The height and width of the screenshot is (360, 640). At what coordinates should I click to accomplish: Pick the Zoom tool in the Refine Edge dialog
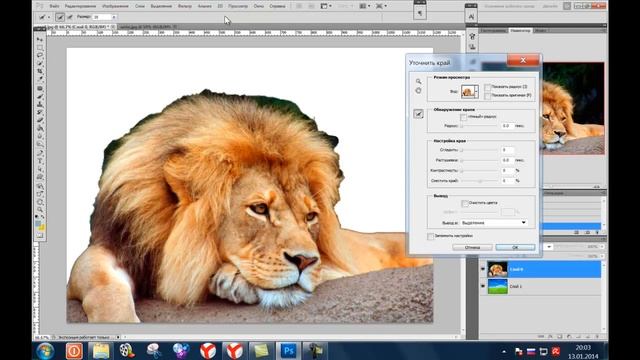pyautogui.click(x=418, y=81)
